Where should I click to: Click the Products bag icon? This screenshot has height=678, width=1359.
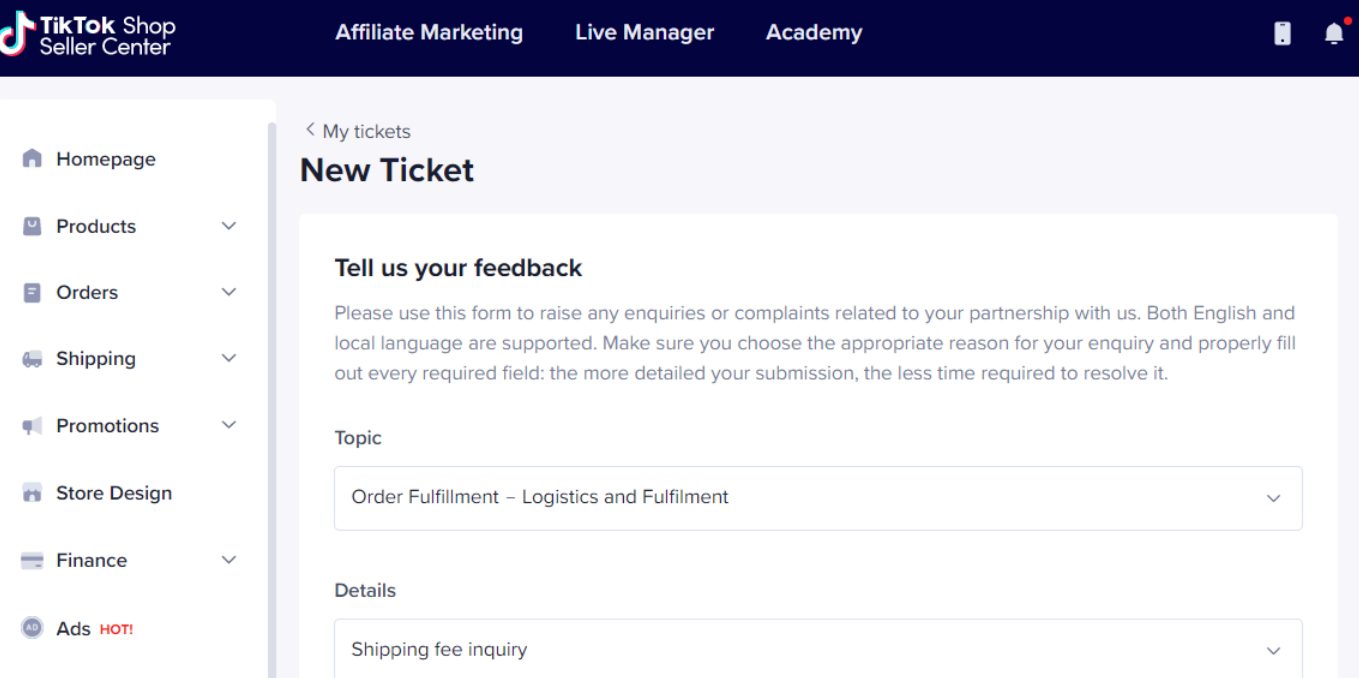pyautogui.click(x=32, y=226)
